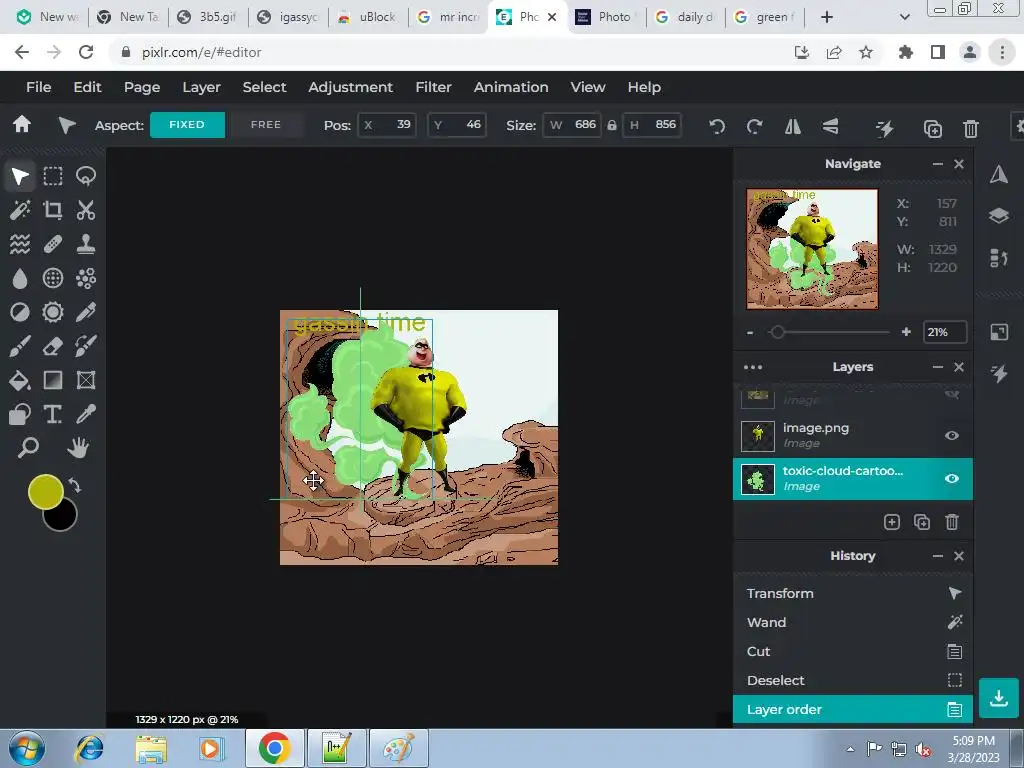Revert to Wand history step

pos(853,622)
